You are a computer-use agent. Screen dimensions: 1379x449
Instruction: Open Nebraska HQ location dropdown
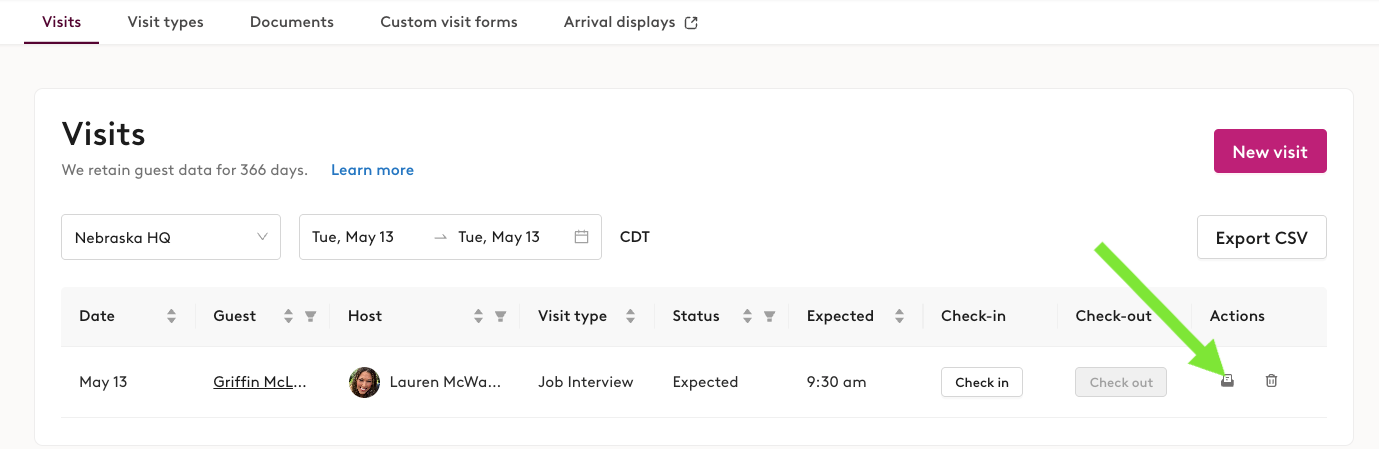(x=170, y=237)
